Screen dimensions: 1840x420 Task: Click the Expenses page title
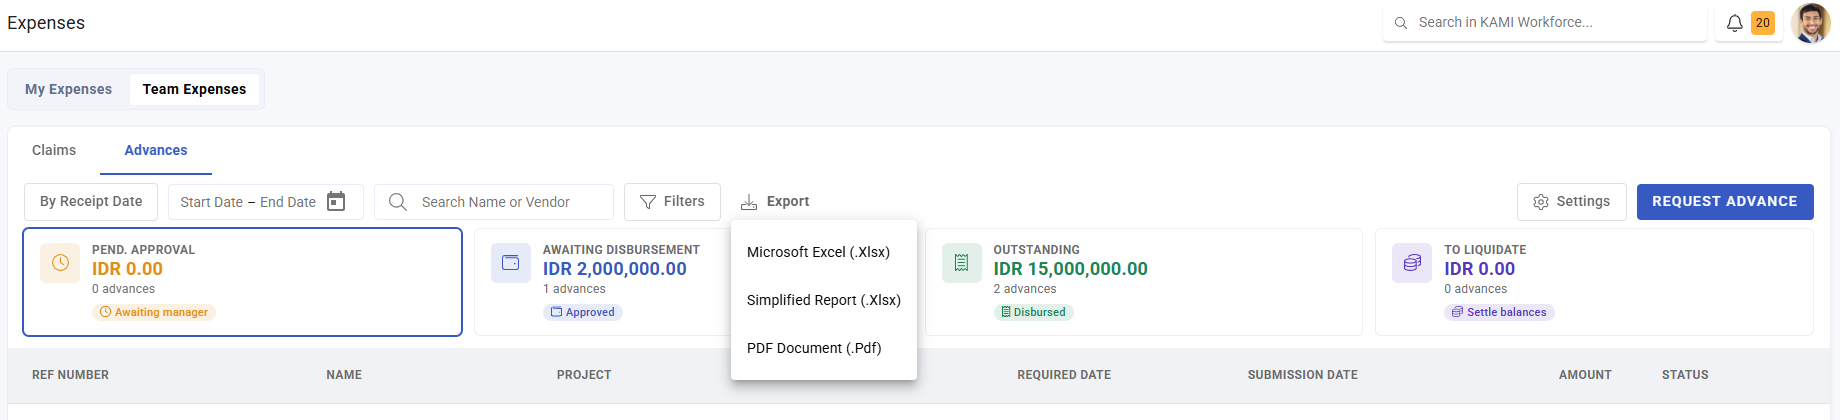(46, 23)
